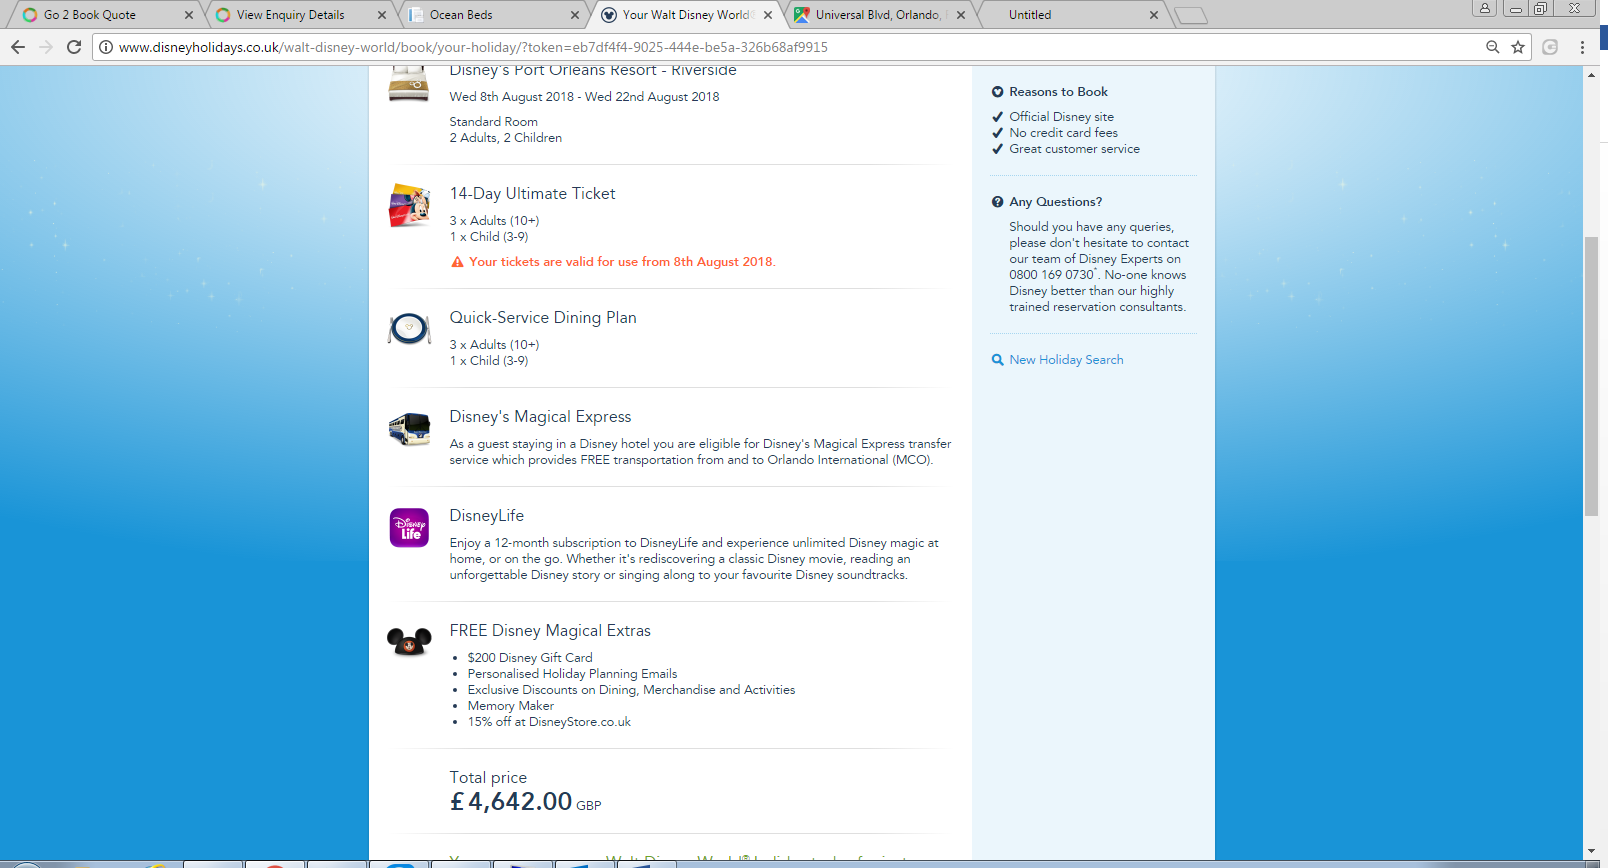
Task: Close the Untitled tab
Action: click(x=1154, y=15)
